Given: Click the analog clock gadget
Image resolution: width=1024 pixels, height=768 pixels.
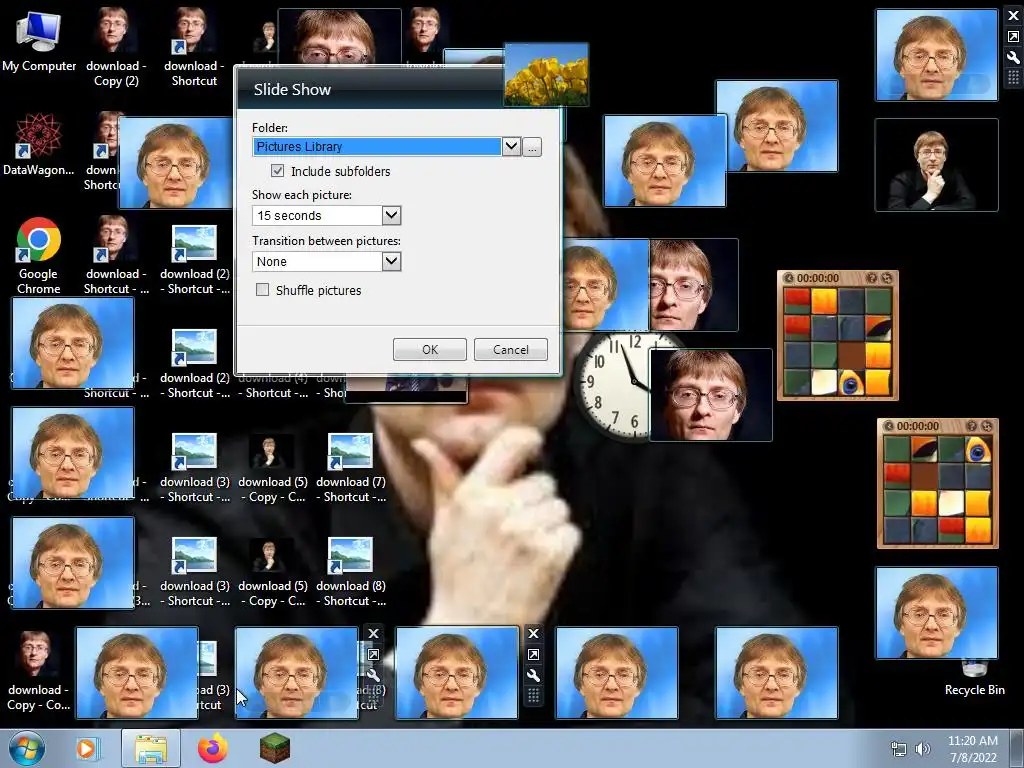Looking at the screenshot, I should 613,387.
